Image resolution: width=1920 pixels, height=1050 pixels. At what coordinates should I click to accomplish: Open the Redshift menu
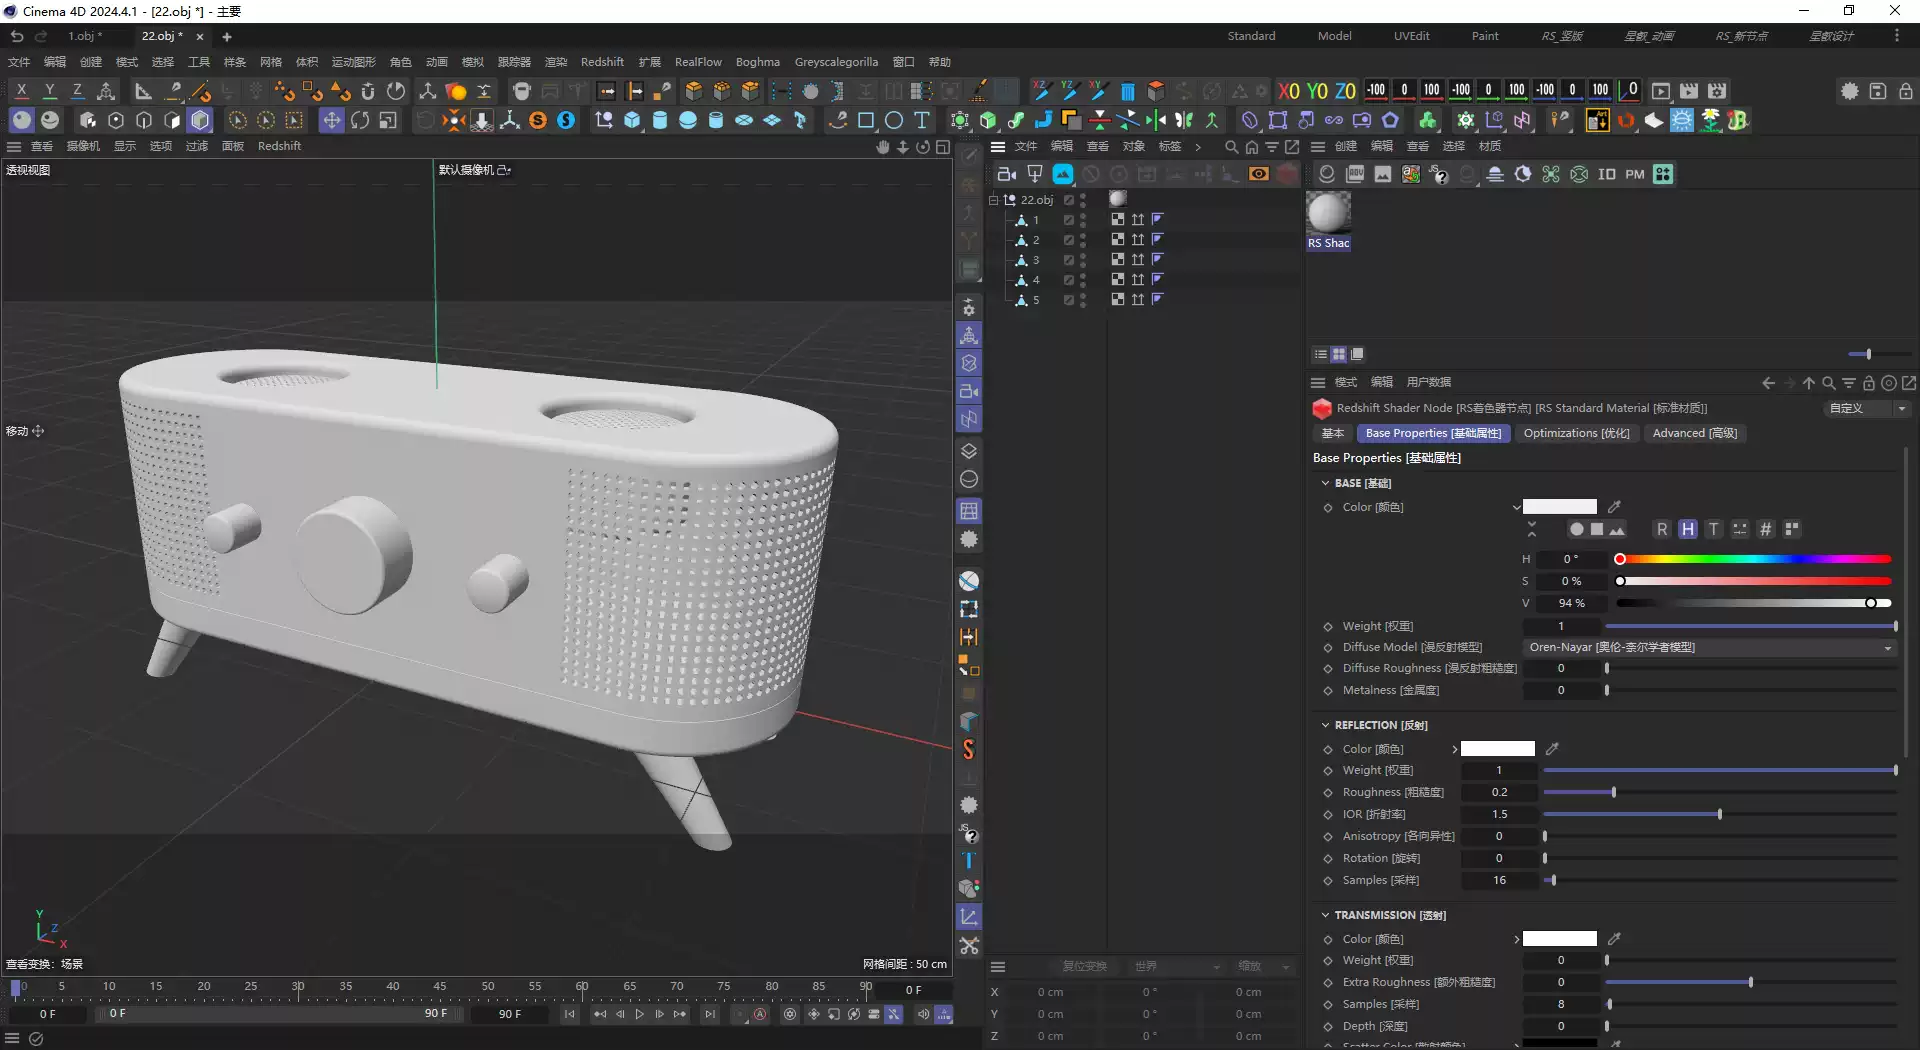602,61
